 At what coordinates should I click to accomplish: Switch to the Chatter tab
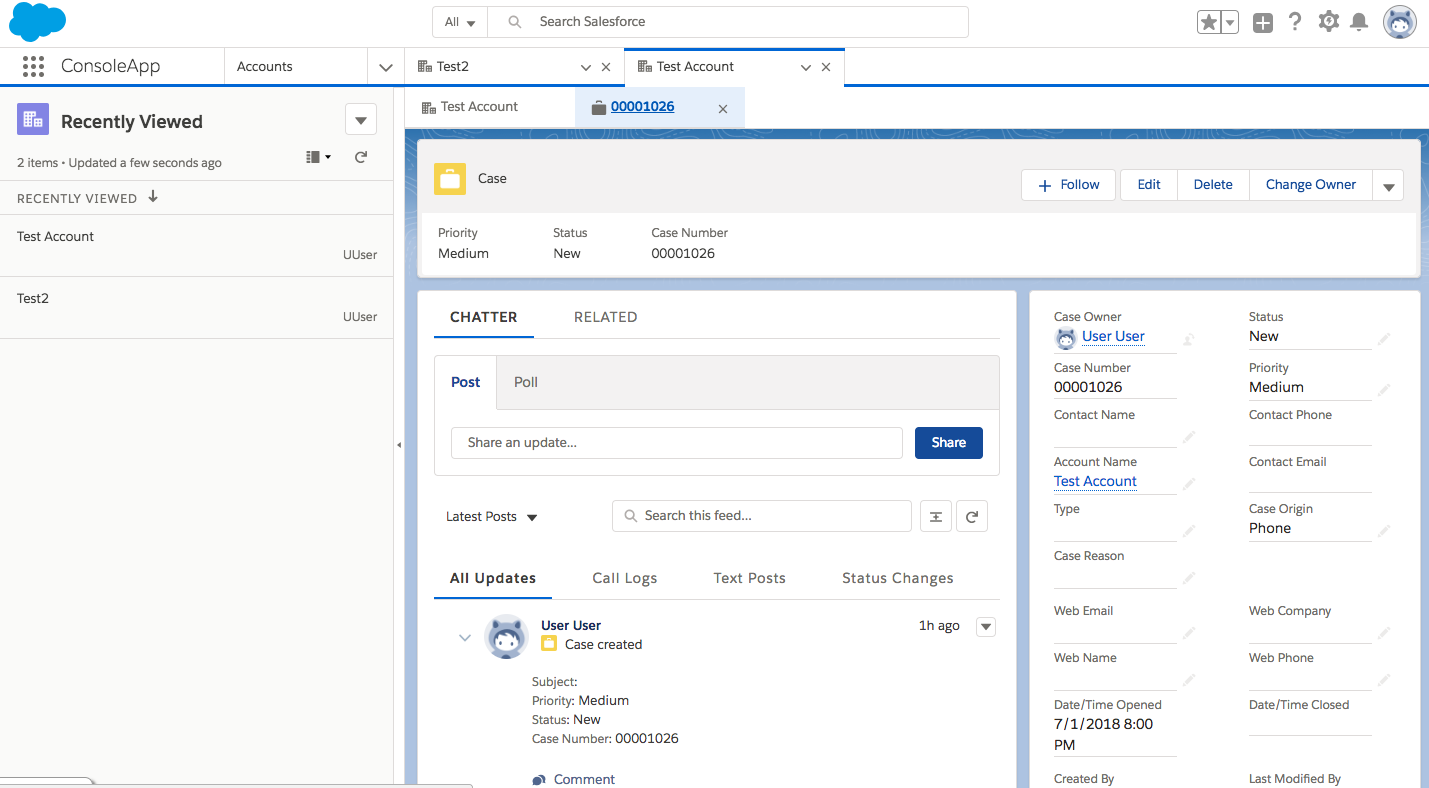484,317
